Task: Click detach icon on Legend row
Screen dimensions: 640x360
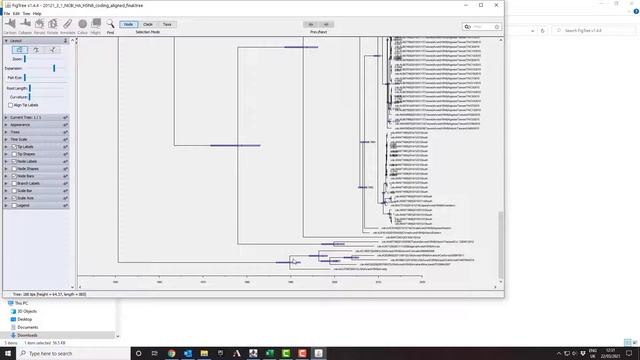Action: (65, 206)
